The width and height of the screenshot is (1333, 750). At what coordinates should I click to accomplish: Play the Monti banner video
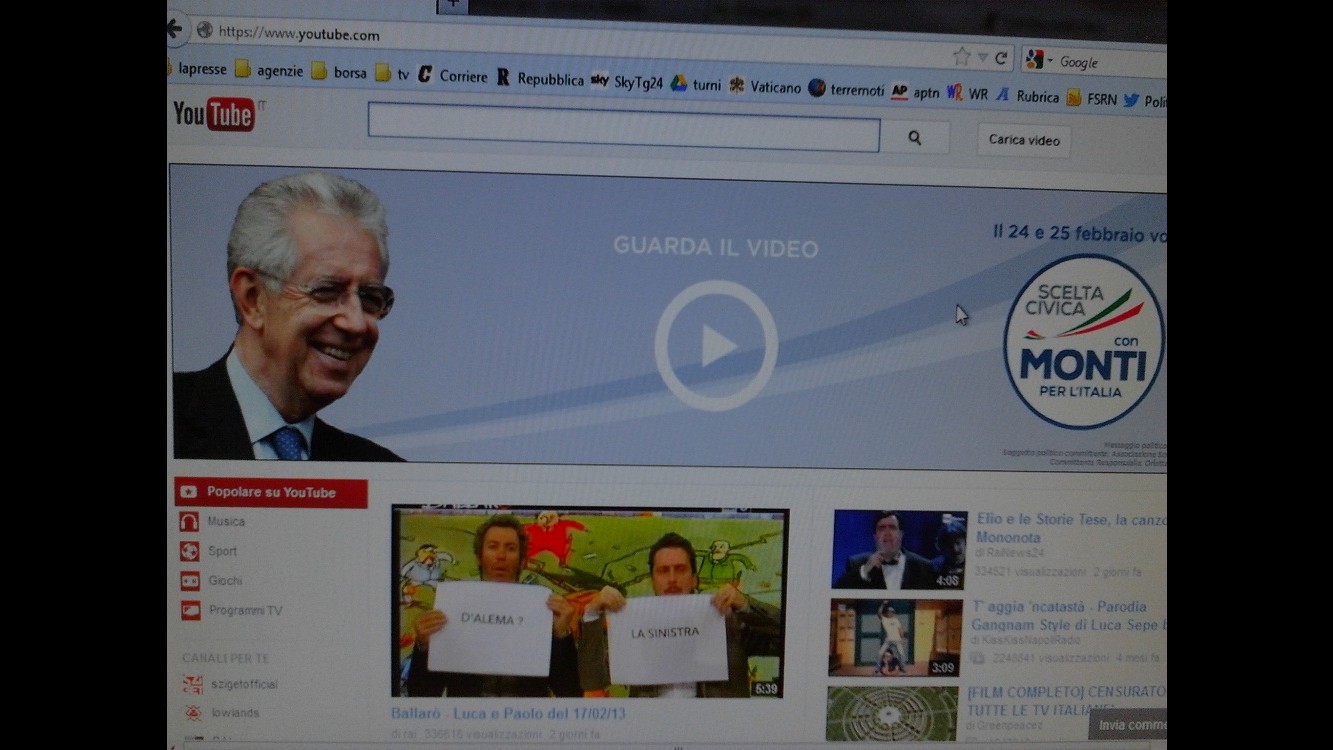pos(716,345)
